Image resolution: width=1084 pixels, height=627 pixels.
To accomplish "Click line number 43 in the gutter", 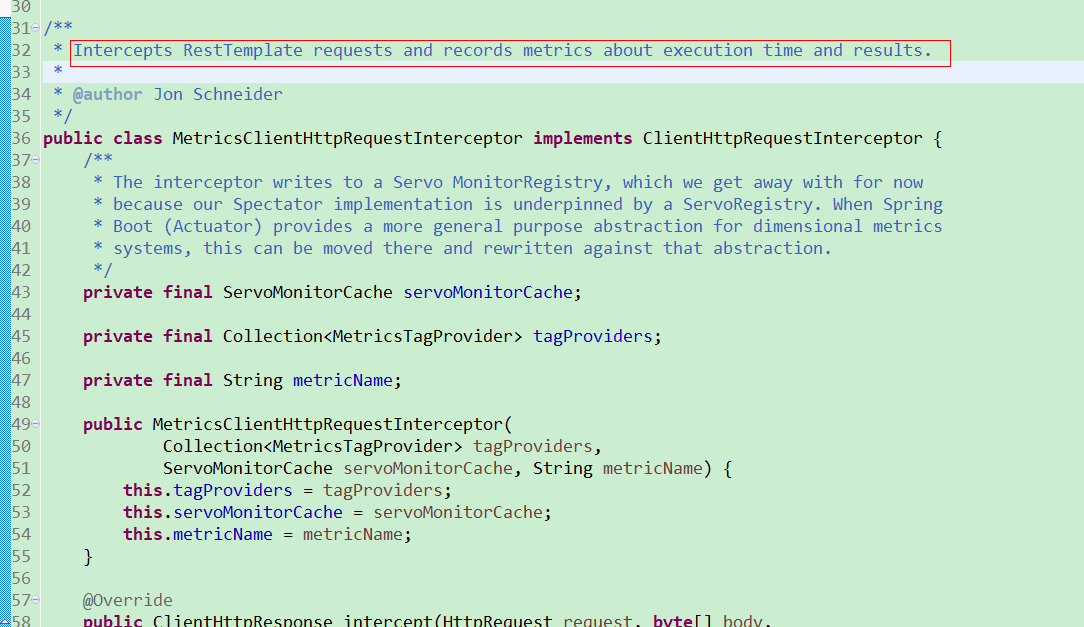I will coord(19,291).
